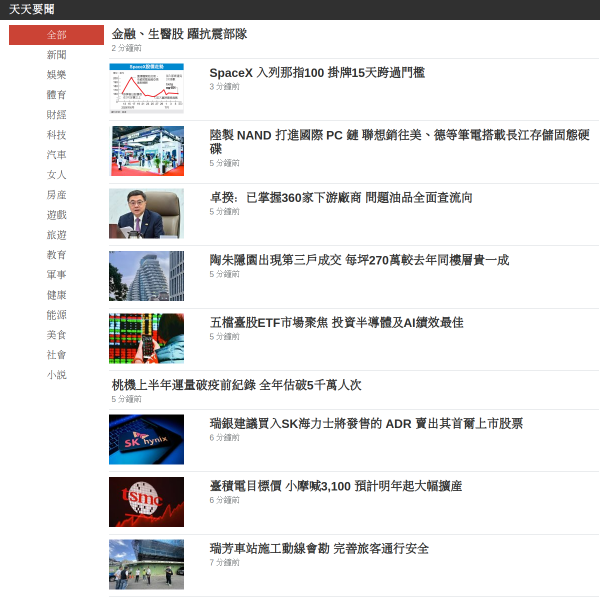Choose the 汽車 category
Image resolution: width=600 pixels, height=600 pixels.
[x=56, y=155]
